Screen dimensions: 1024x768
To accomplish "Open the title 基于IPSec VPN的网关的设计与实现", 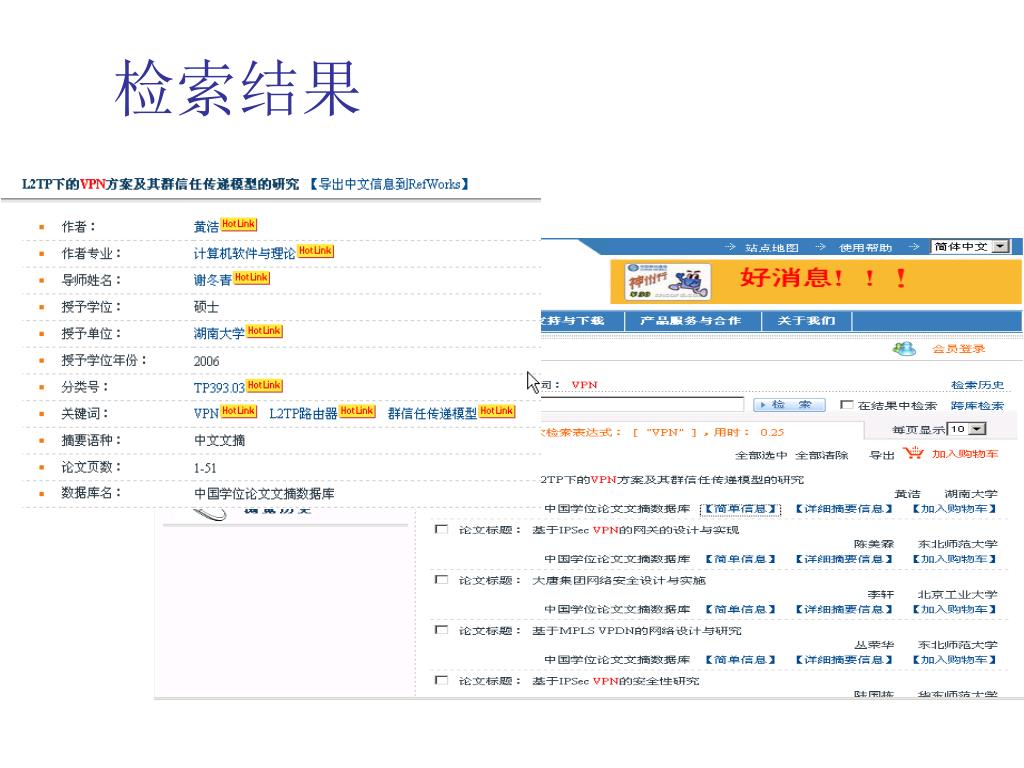I will (635, 530).
